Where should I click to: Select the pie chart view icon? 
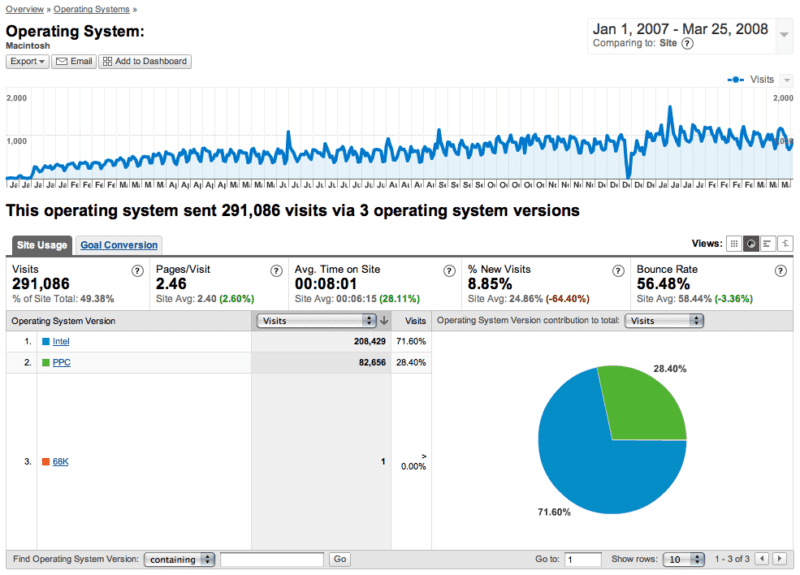[x=751, y=243]
